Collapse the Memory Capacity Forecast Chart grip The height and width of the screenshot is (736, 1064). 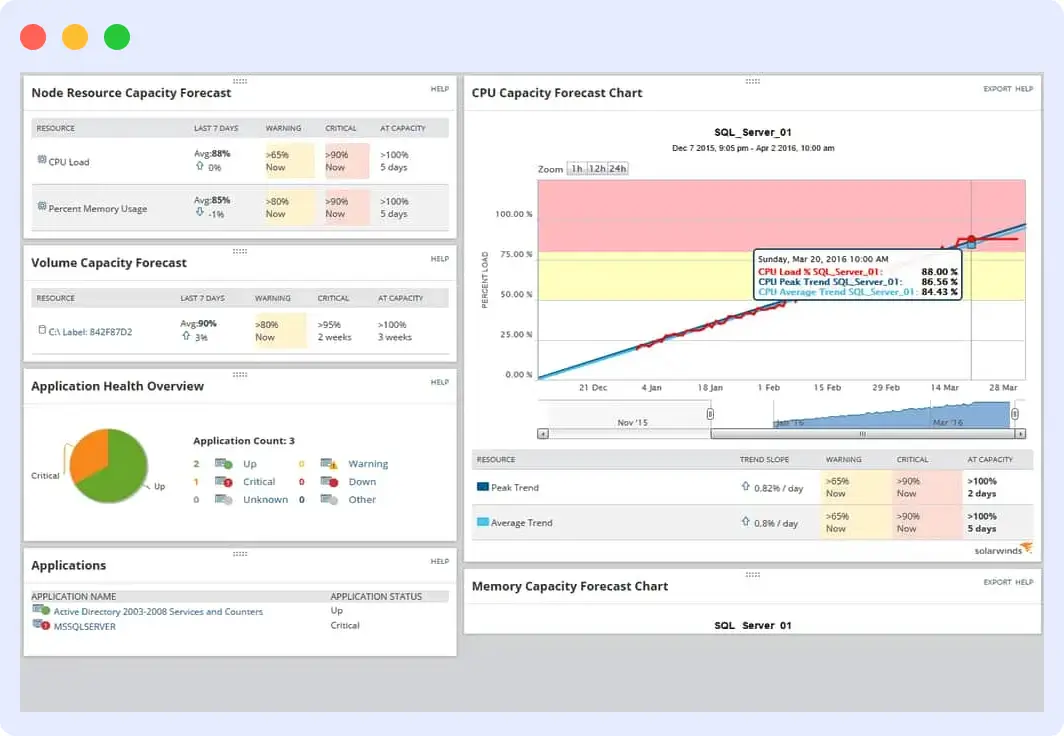(x=751, y=573)
